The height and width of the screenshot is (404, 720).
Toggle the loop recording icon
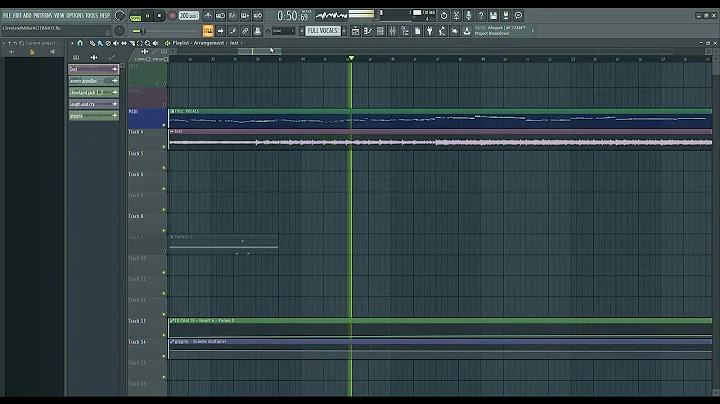tap(258, 16)
